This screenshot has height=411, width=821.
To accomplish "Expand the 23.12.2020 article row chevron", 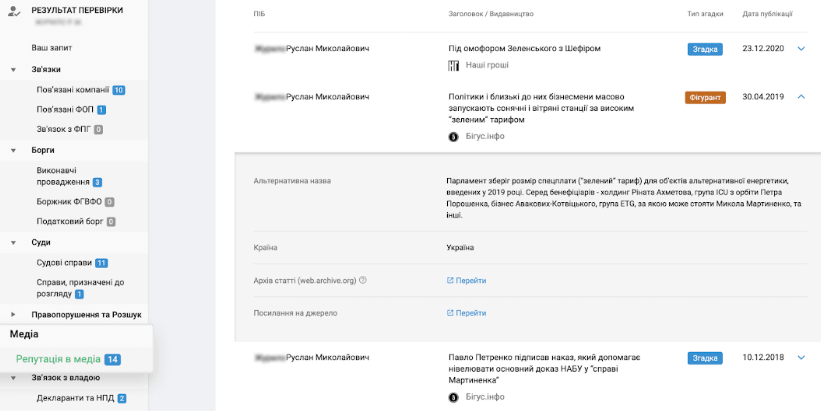I will pos(801,48).
